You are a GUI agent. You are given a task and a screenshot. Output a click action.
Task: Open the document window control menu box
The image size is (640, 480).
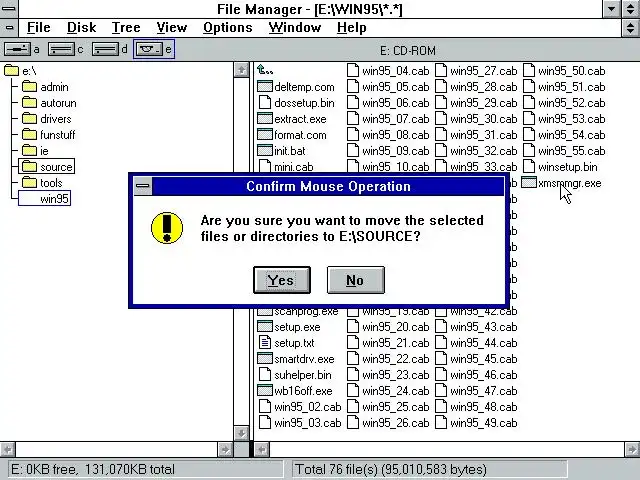coord(9,28)
